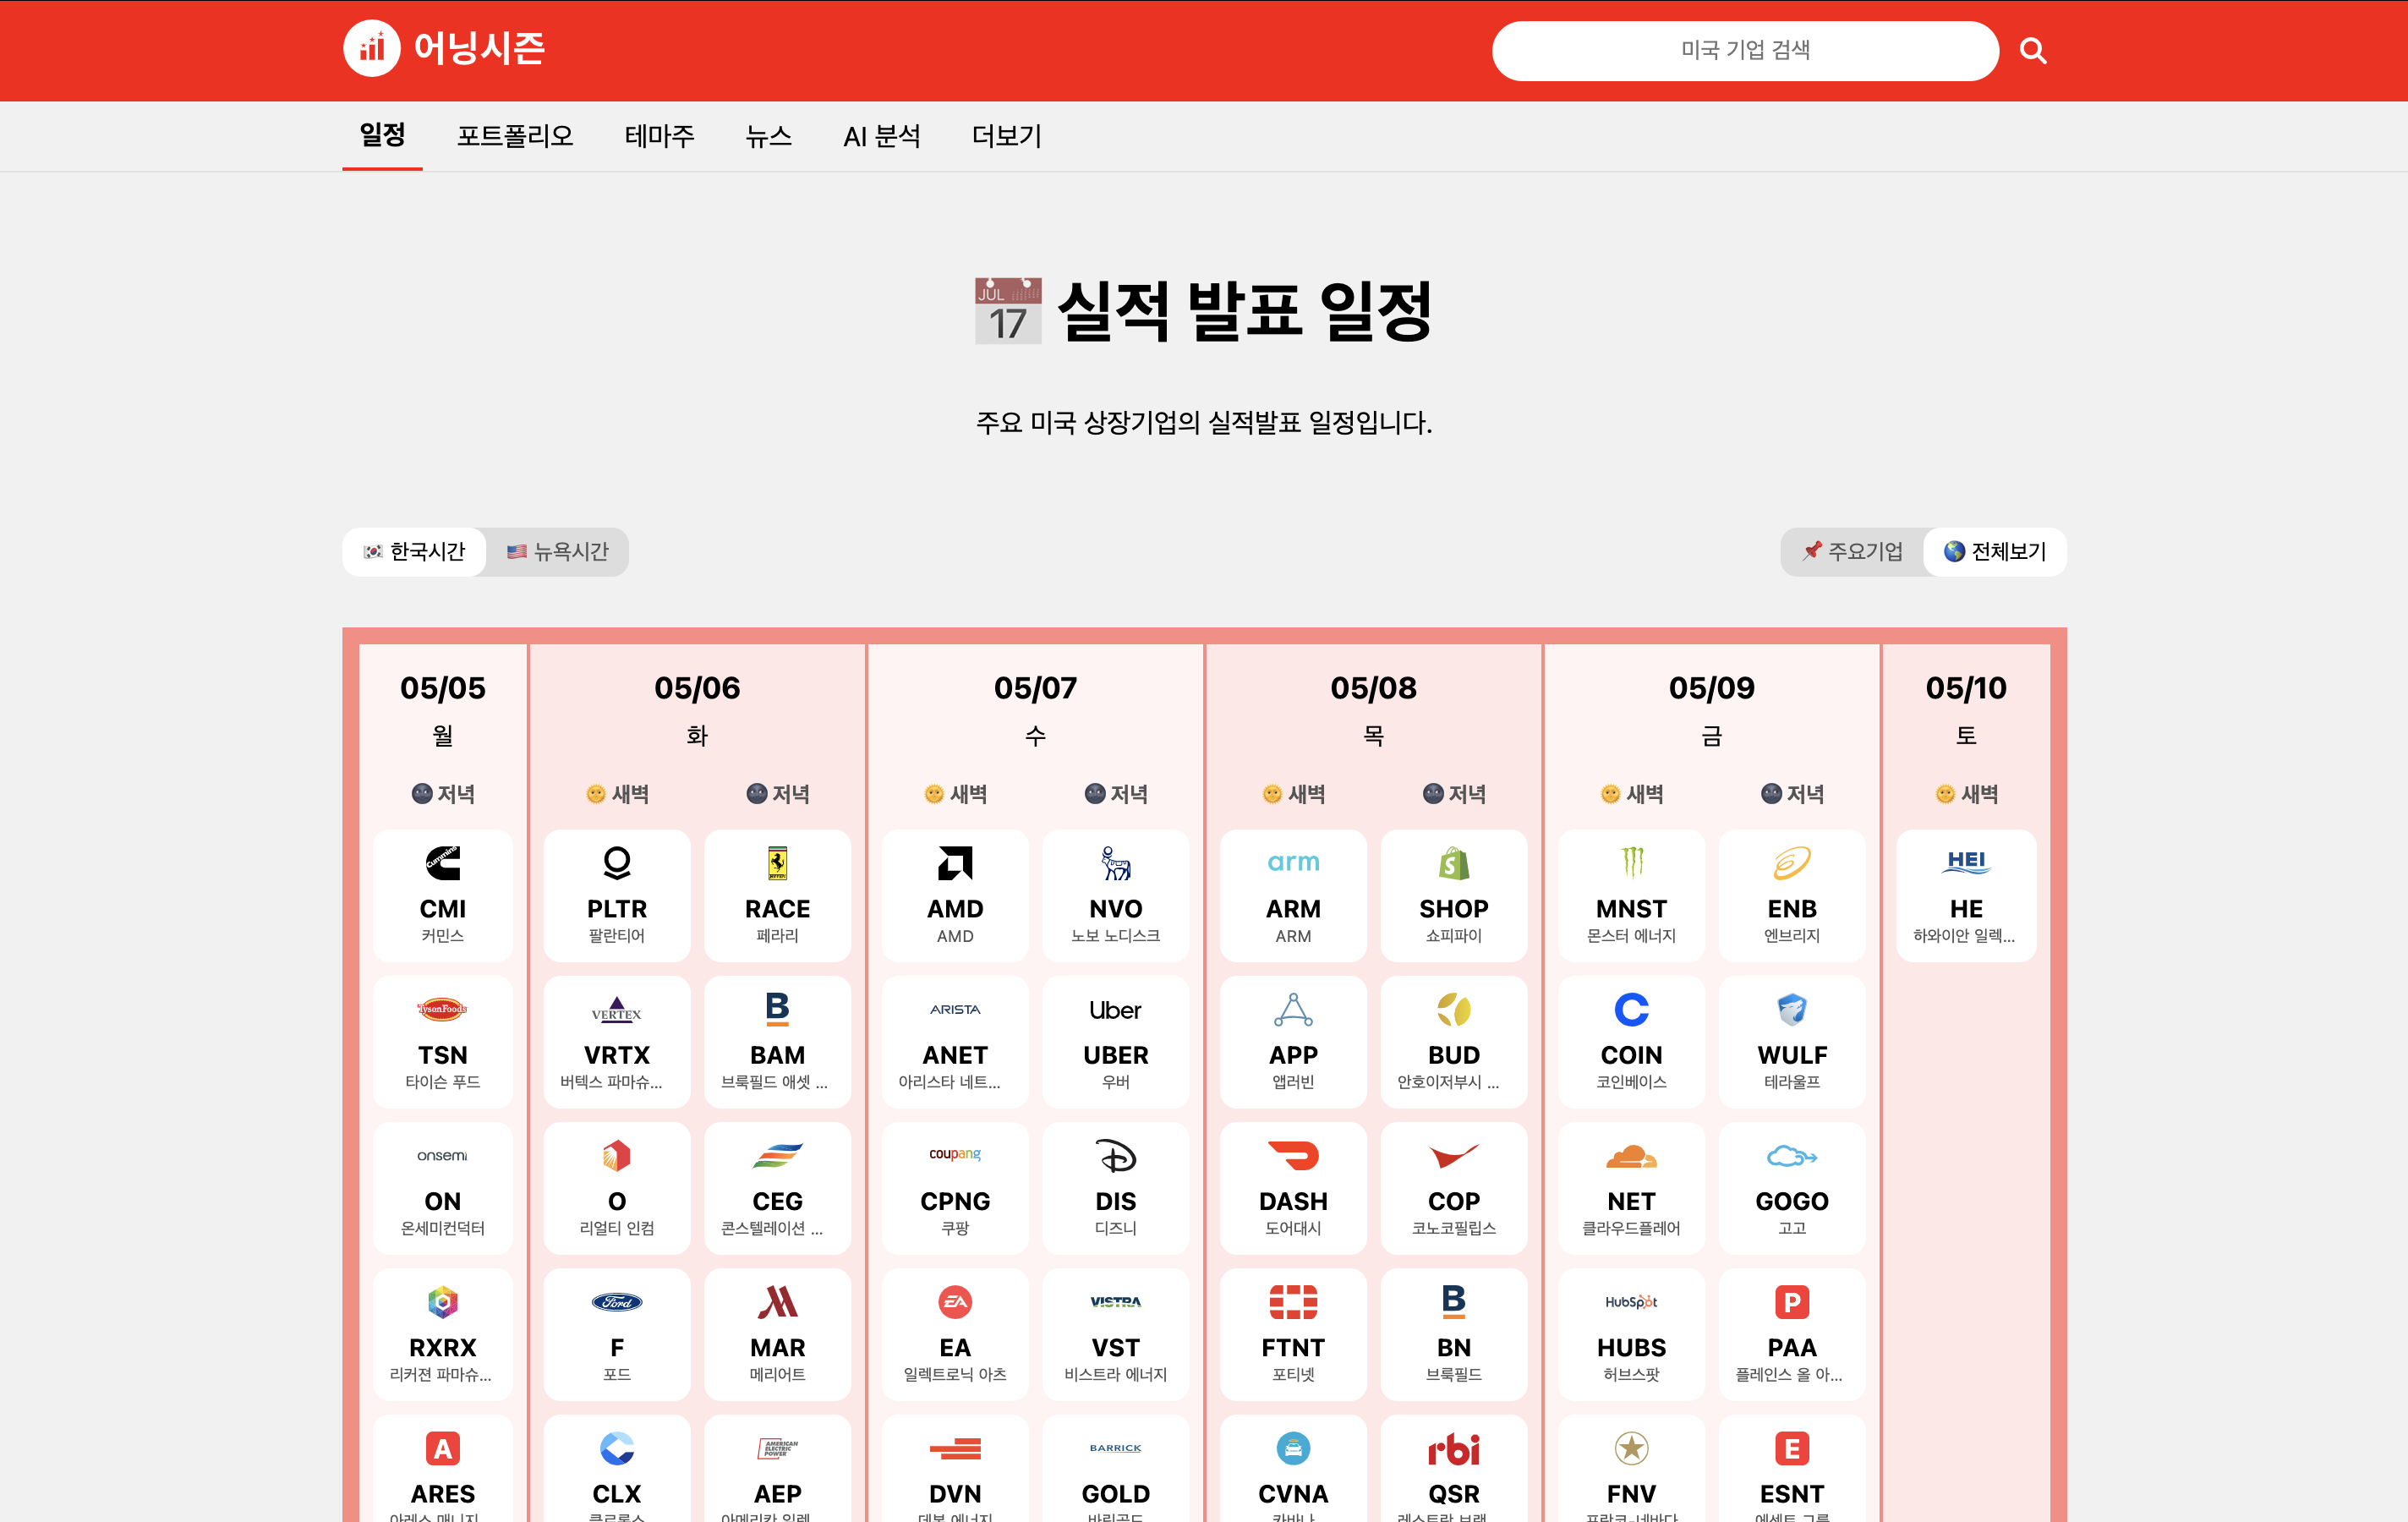This screenshot has width=2408, height=1522.
Task: Open the 포트폴리오 tab
Action: [x=515, y=135]
